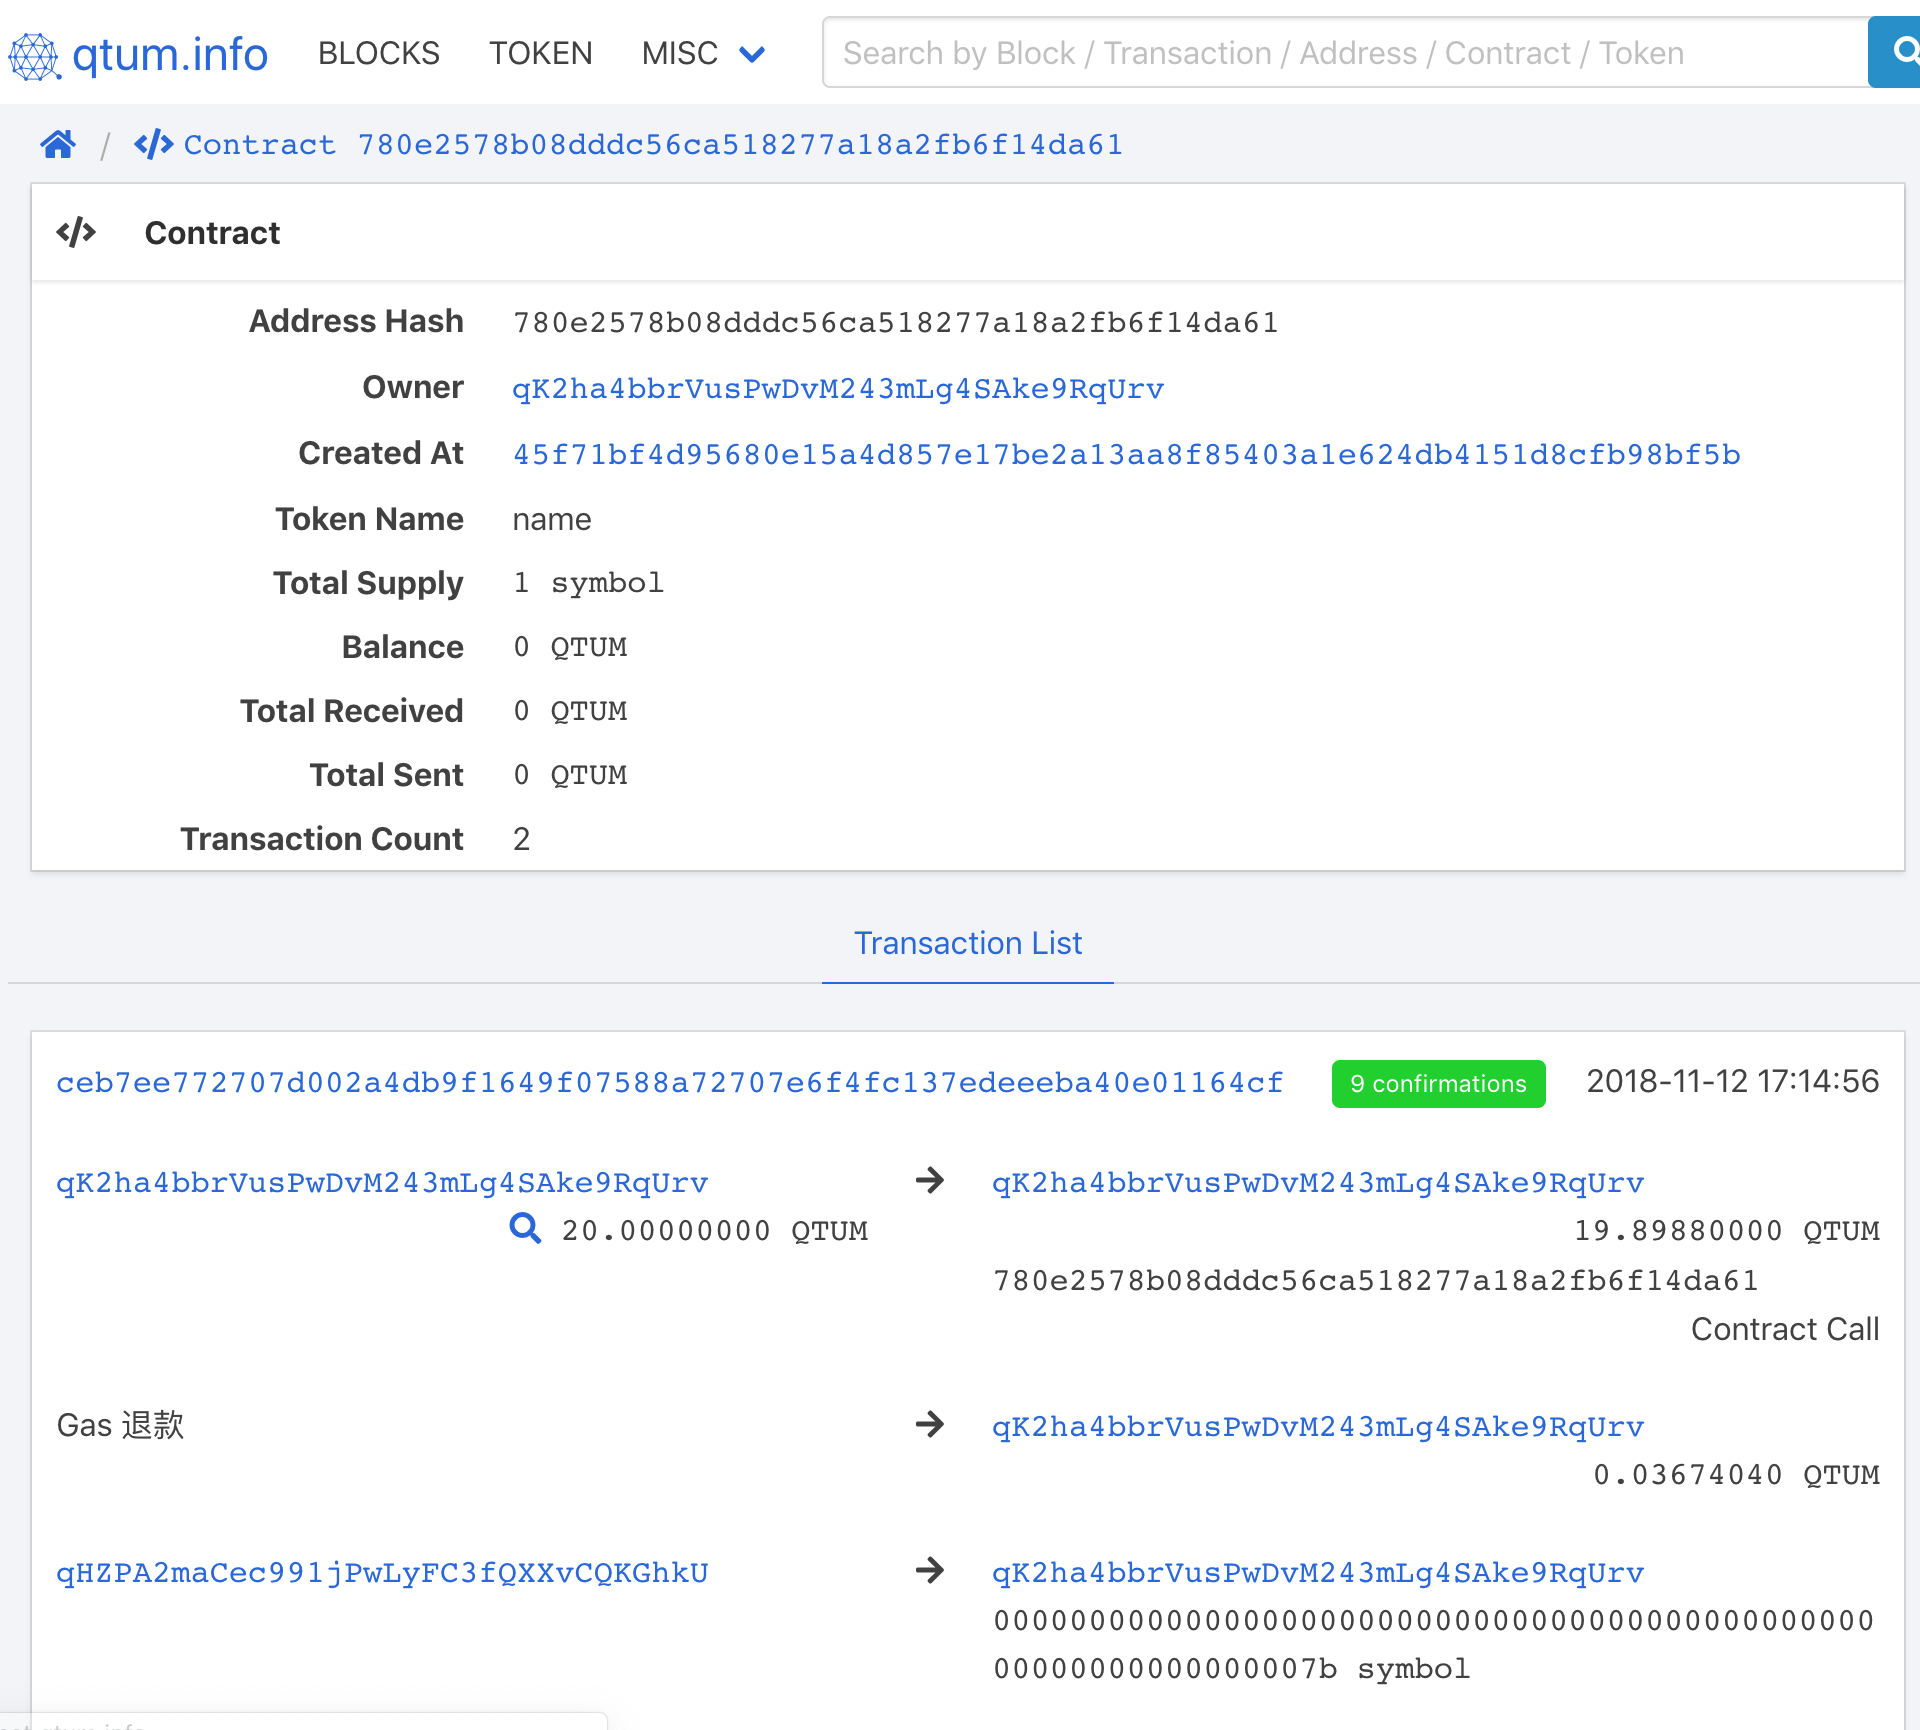The image size is (1920, 1730).
Task: Click the code icon beside the Contract heading
Action: click(76, 233)
